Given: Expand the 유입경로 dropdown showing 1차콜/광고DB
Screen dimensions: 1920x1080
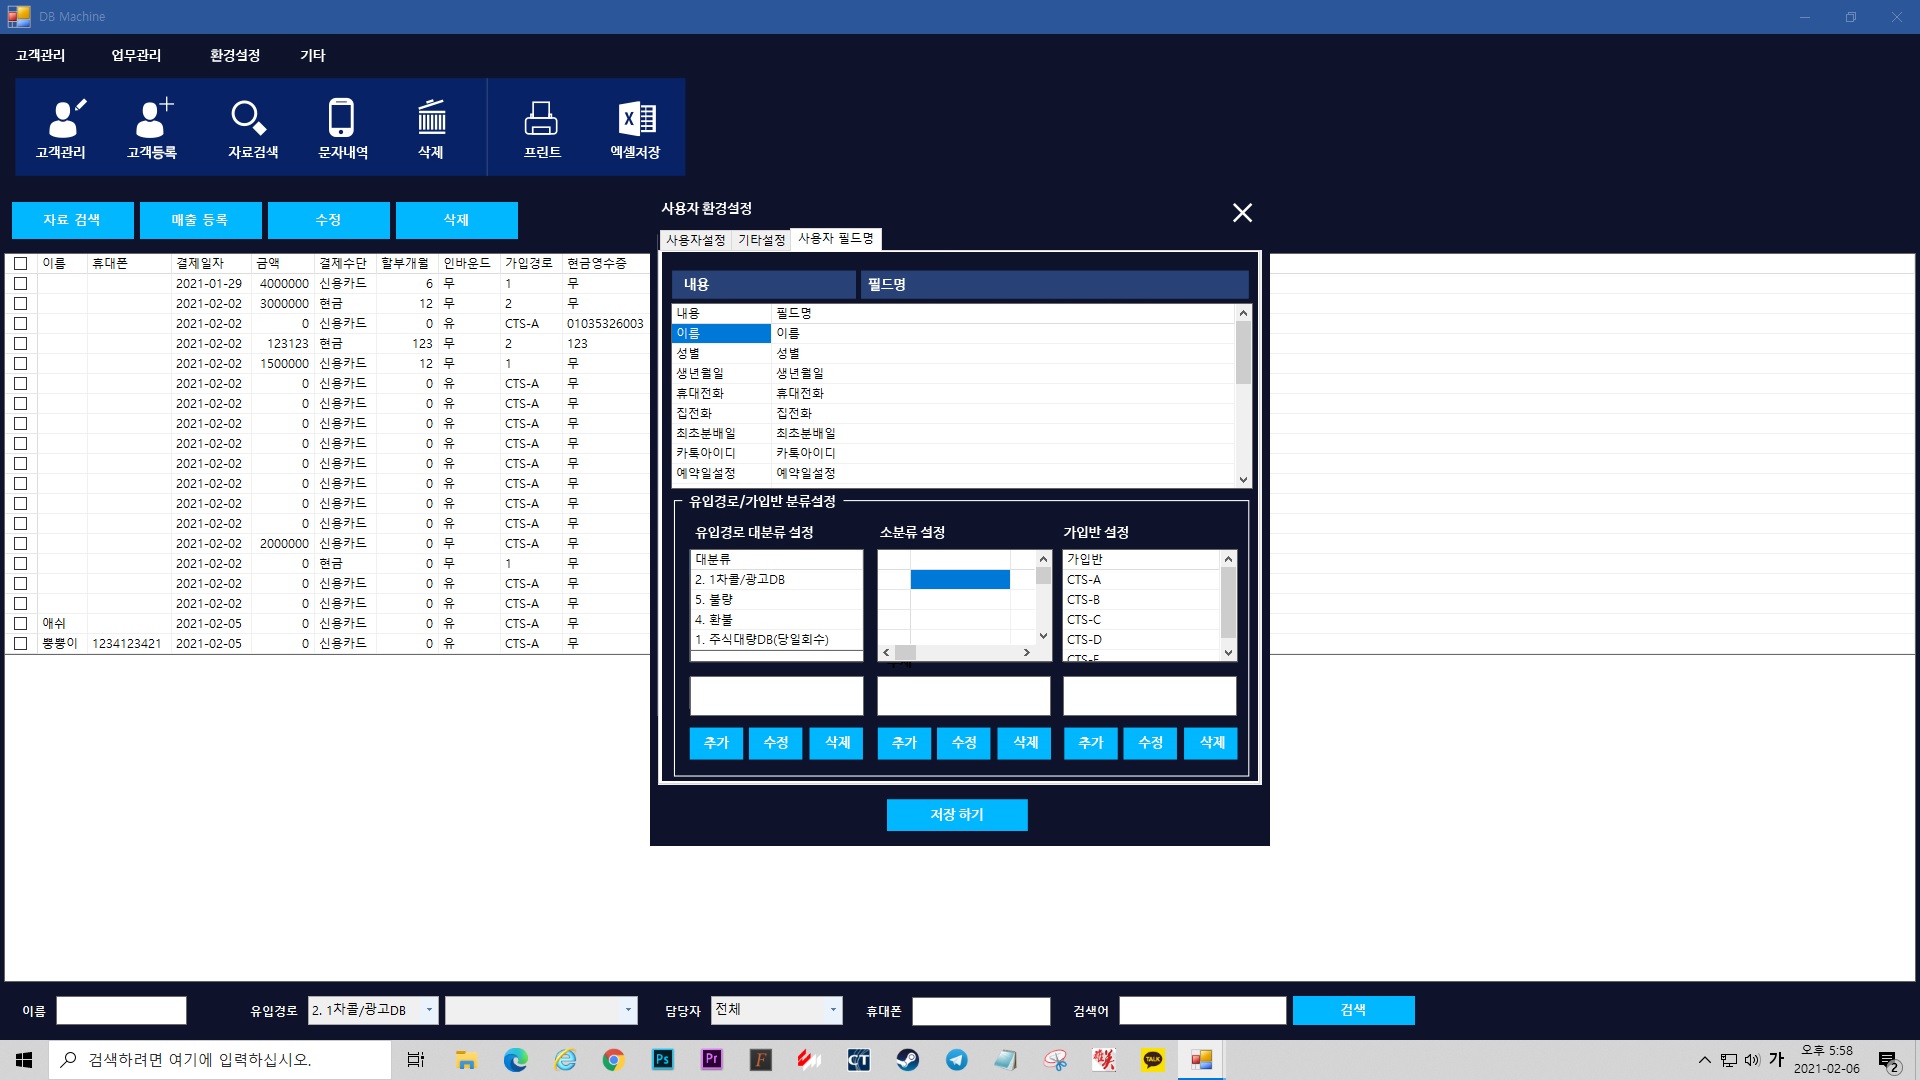Looking at the screenshot, I should coord(429,1010).
